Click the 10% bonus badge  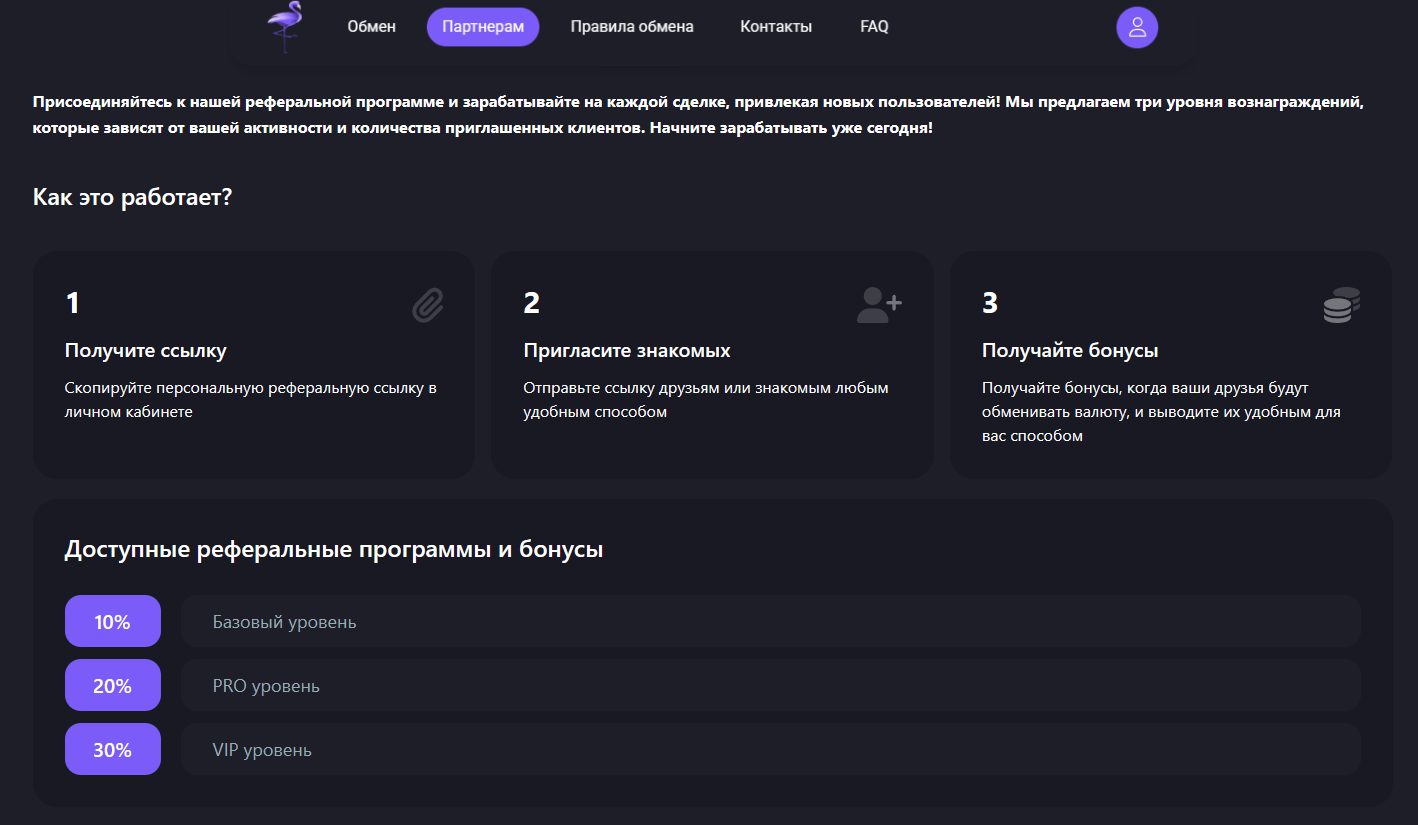click(113, 622)
